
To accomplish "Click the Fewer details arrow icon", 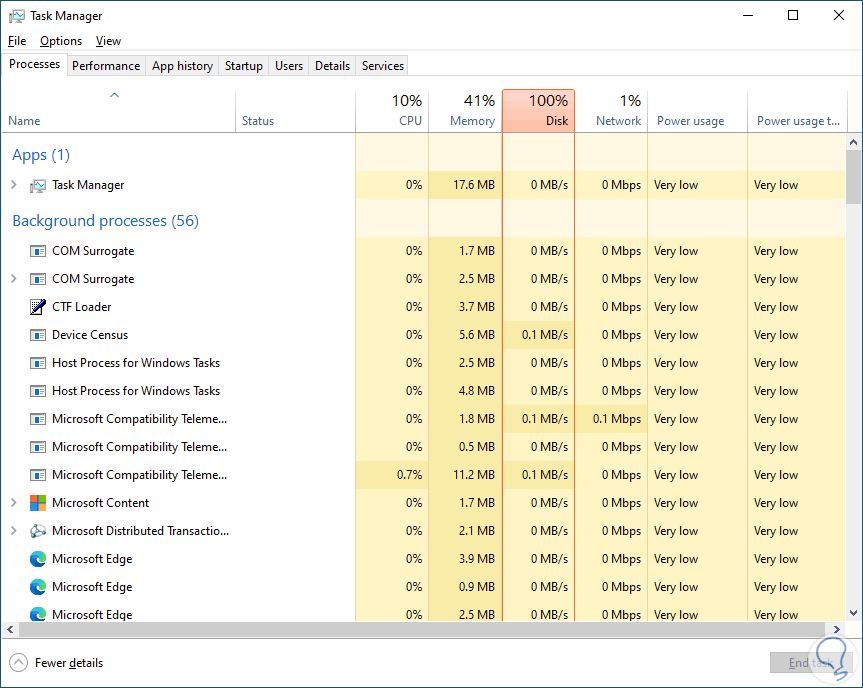I will click(18, 662).
